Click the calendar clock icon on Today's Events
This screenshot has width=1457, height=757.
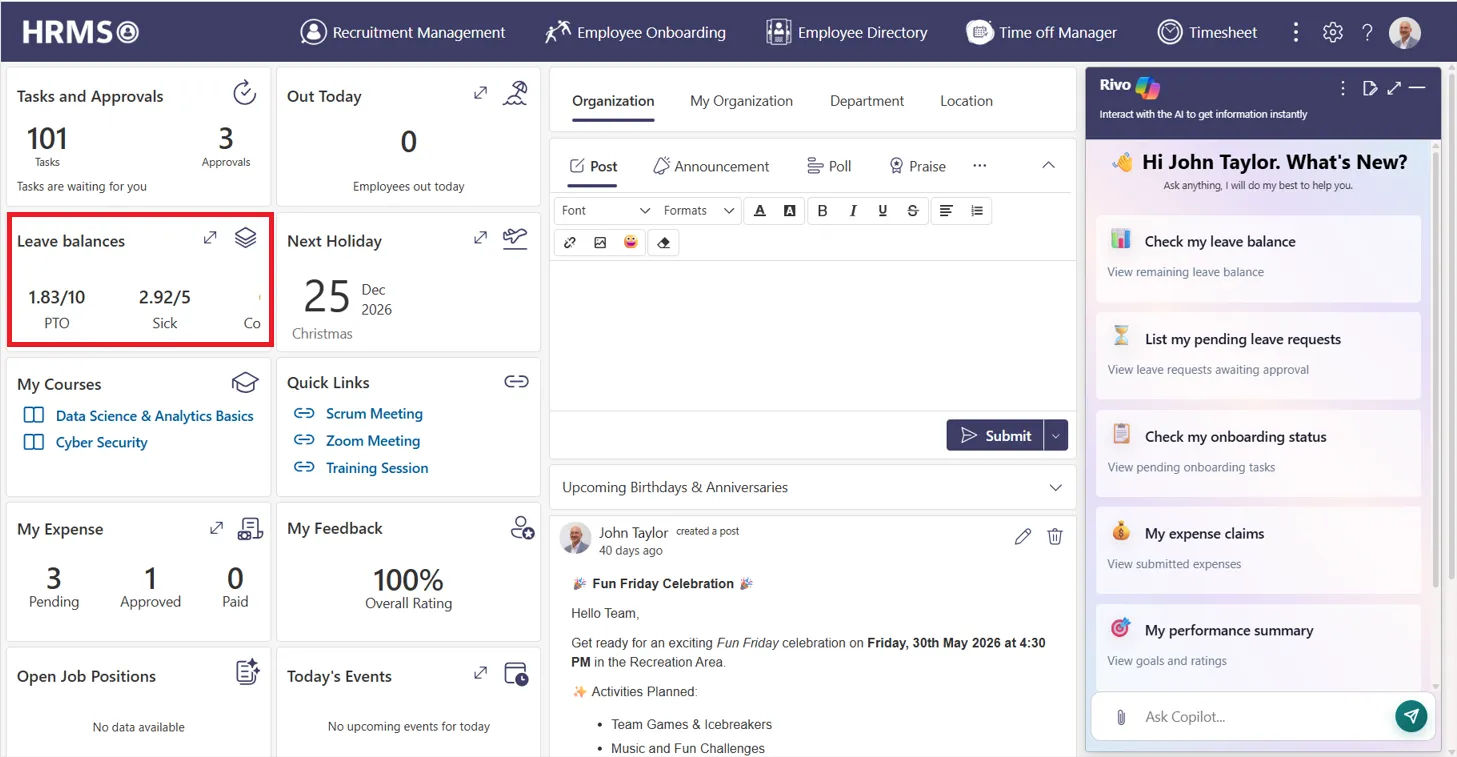click(516, 674)
